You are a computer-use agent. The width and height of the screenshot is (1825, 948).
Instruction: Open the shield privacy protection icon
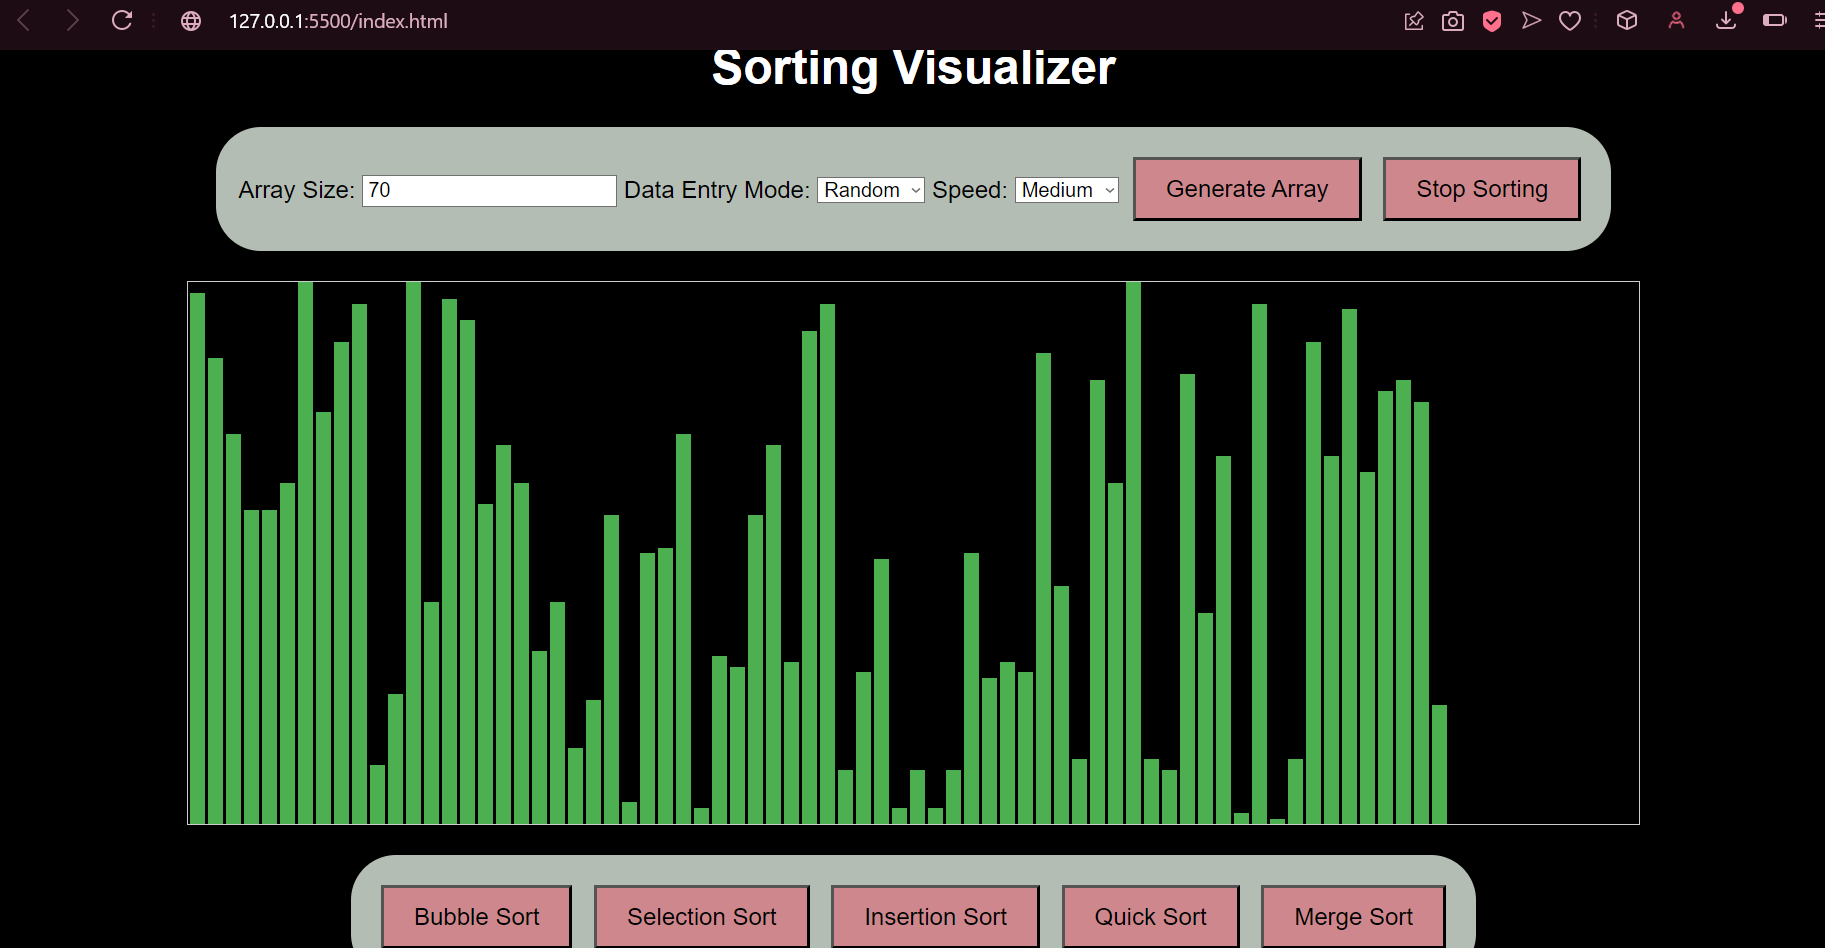point(1492,21)
